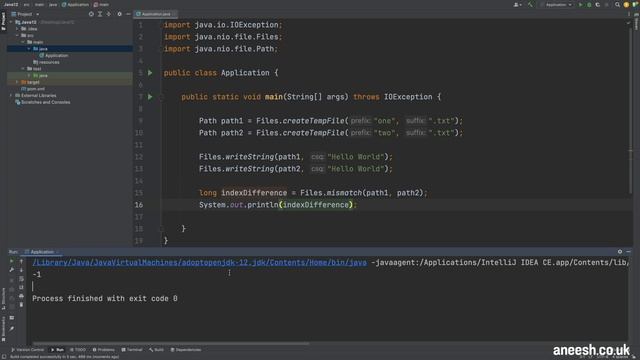Screen dimensions: 640x360
Task: Click main method breadcrumb in navigation bar
Action: tap(102, 4)
